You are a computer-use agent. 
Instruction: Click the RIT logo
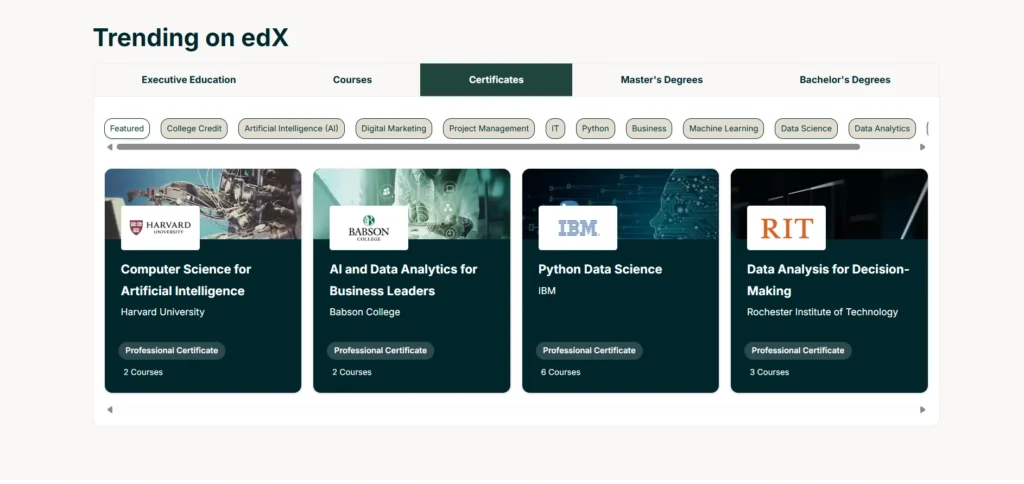[x=786, y=228]
